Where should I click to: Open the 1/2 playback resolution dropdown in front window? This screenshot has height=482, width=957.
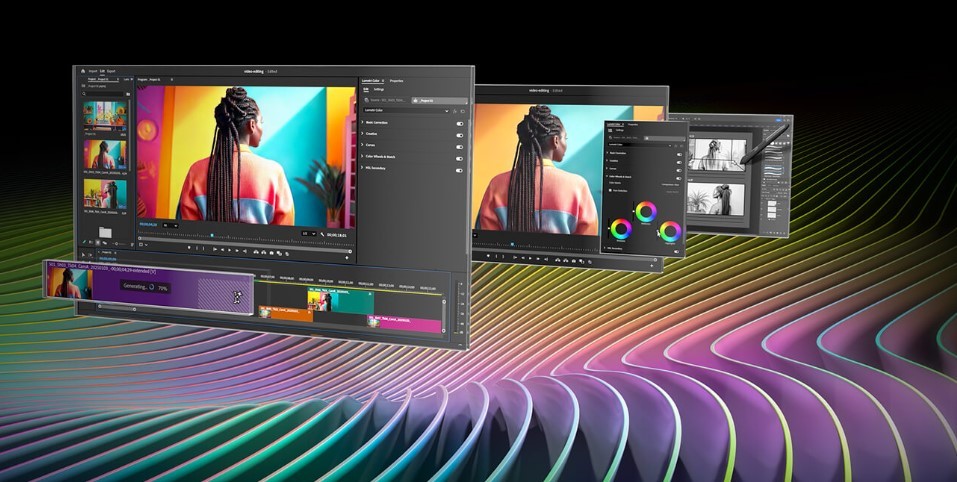click(309, 234)
